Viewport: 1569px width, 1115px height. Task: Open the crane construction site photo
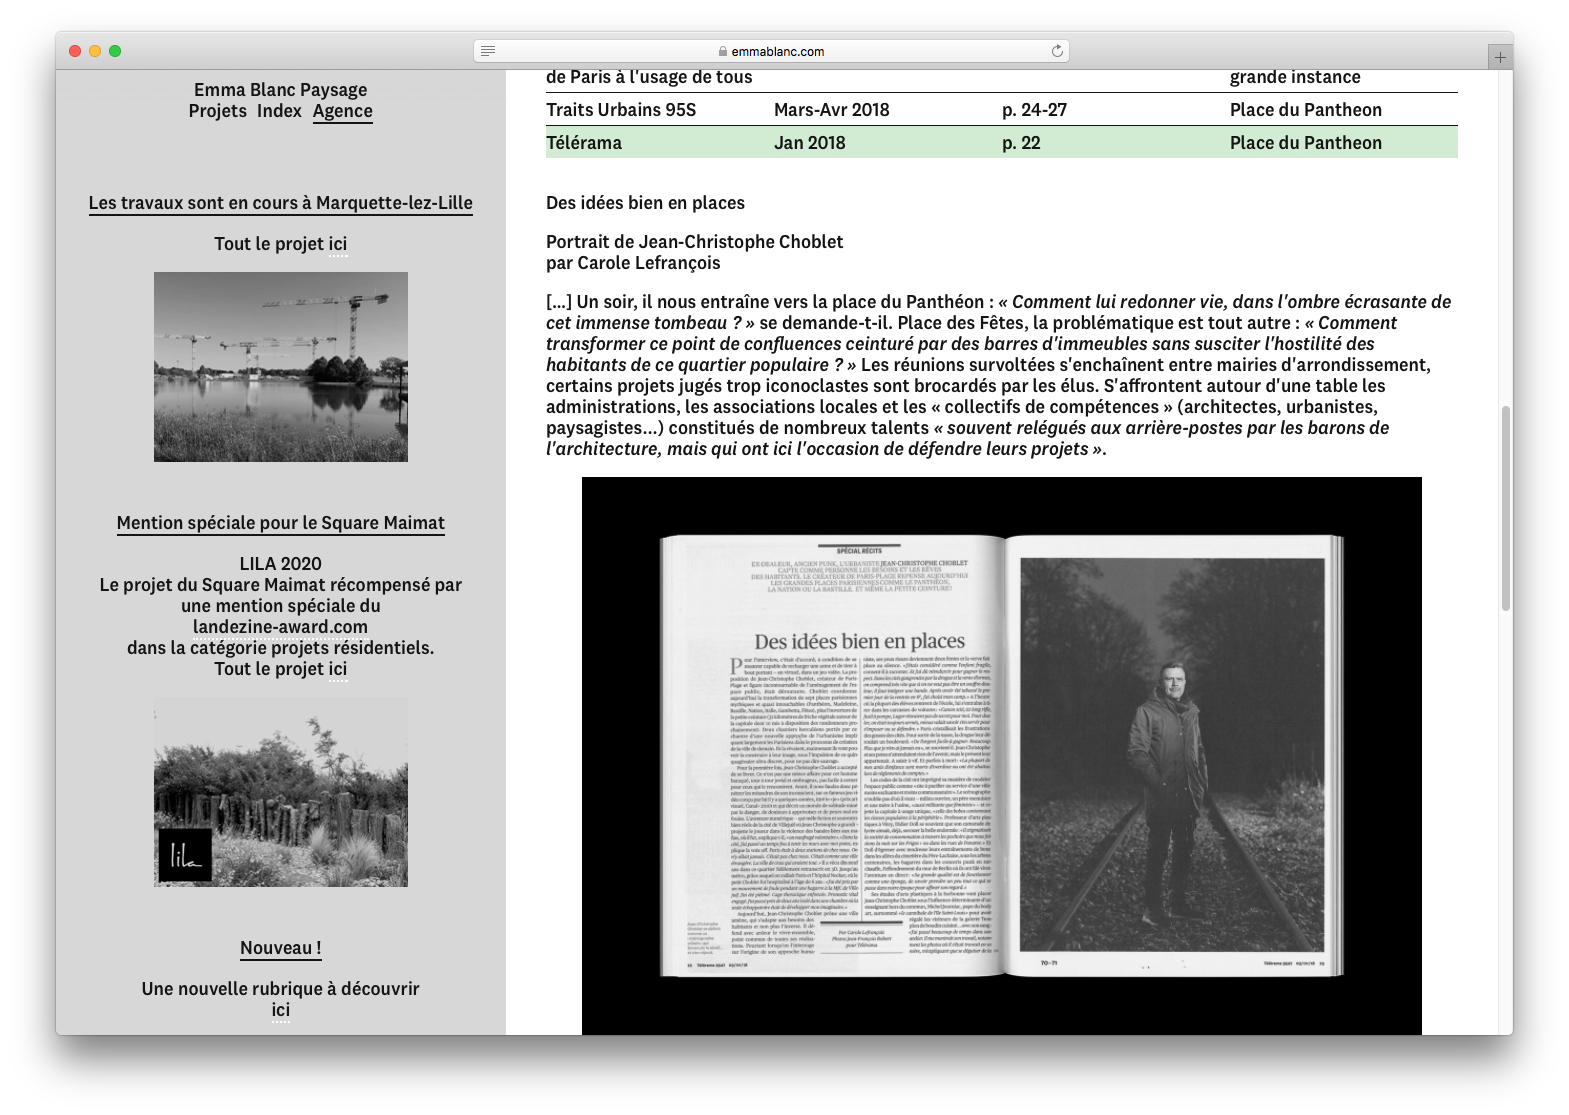(x=280, y=366)
